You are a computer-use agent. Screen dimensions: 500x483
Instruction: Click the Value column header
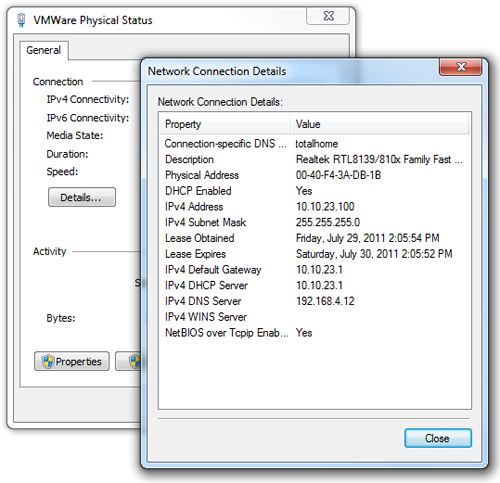379,124
